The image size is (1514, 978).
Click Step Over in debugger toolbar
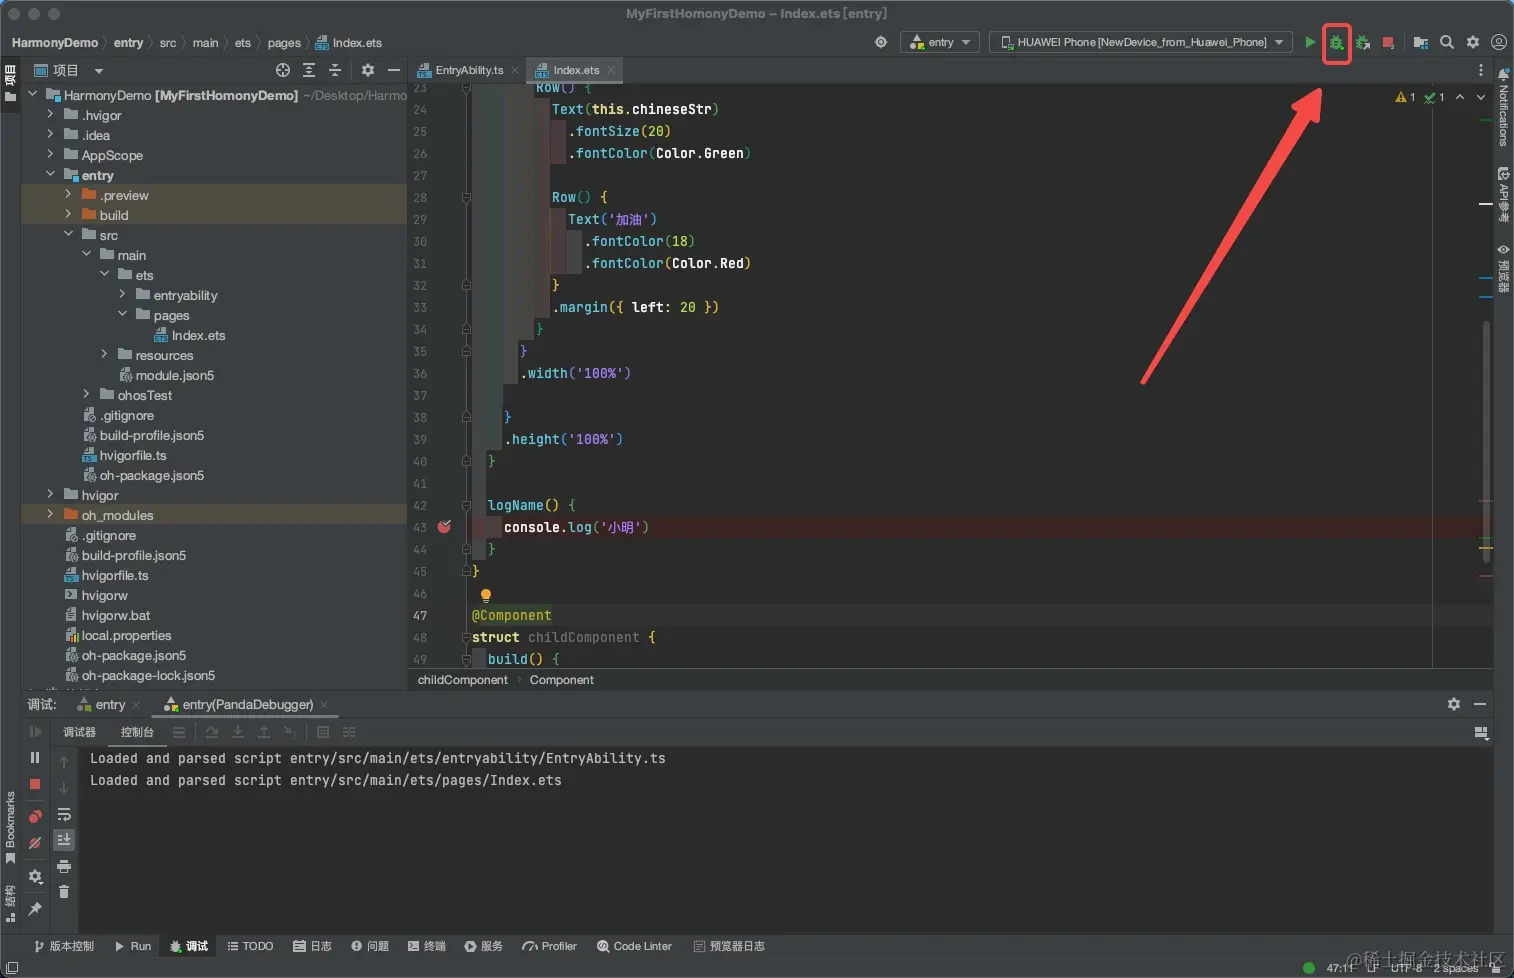(212, 732)
